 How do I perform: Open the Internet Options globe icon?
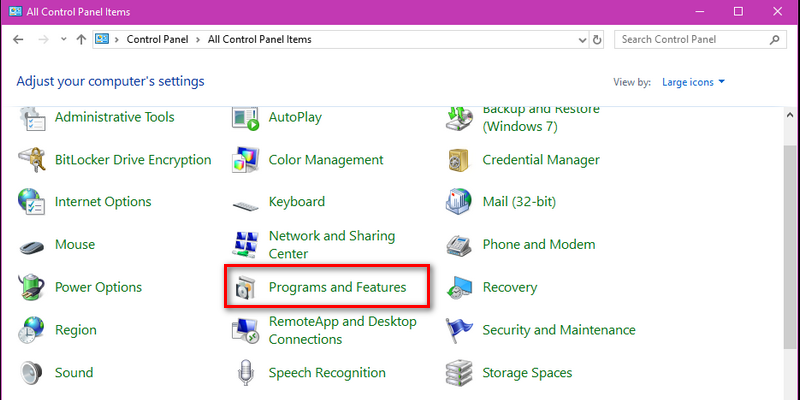(x=32, y=202)
